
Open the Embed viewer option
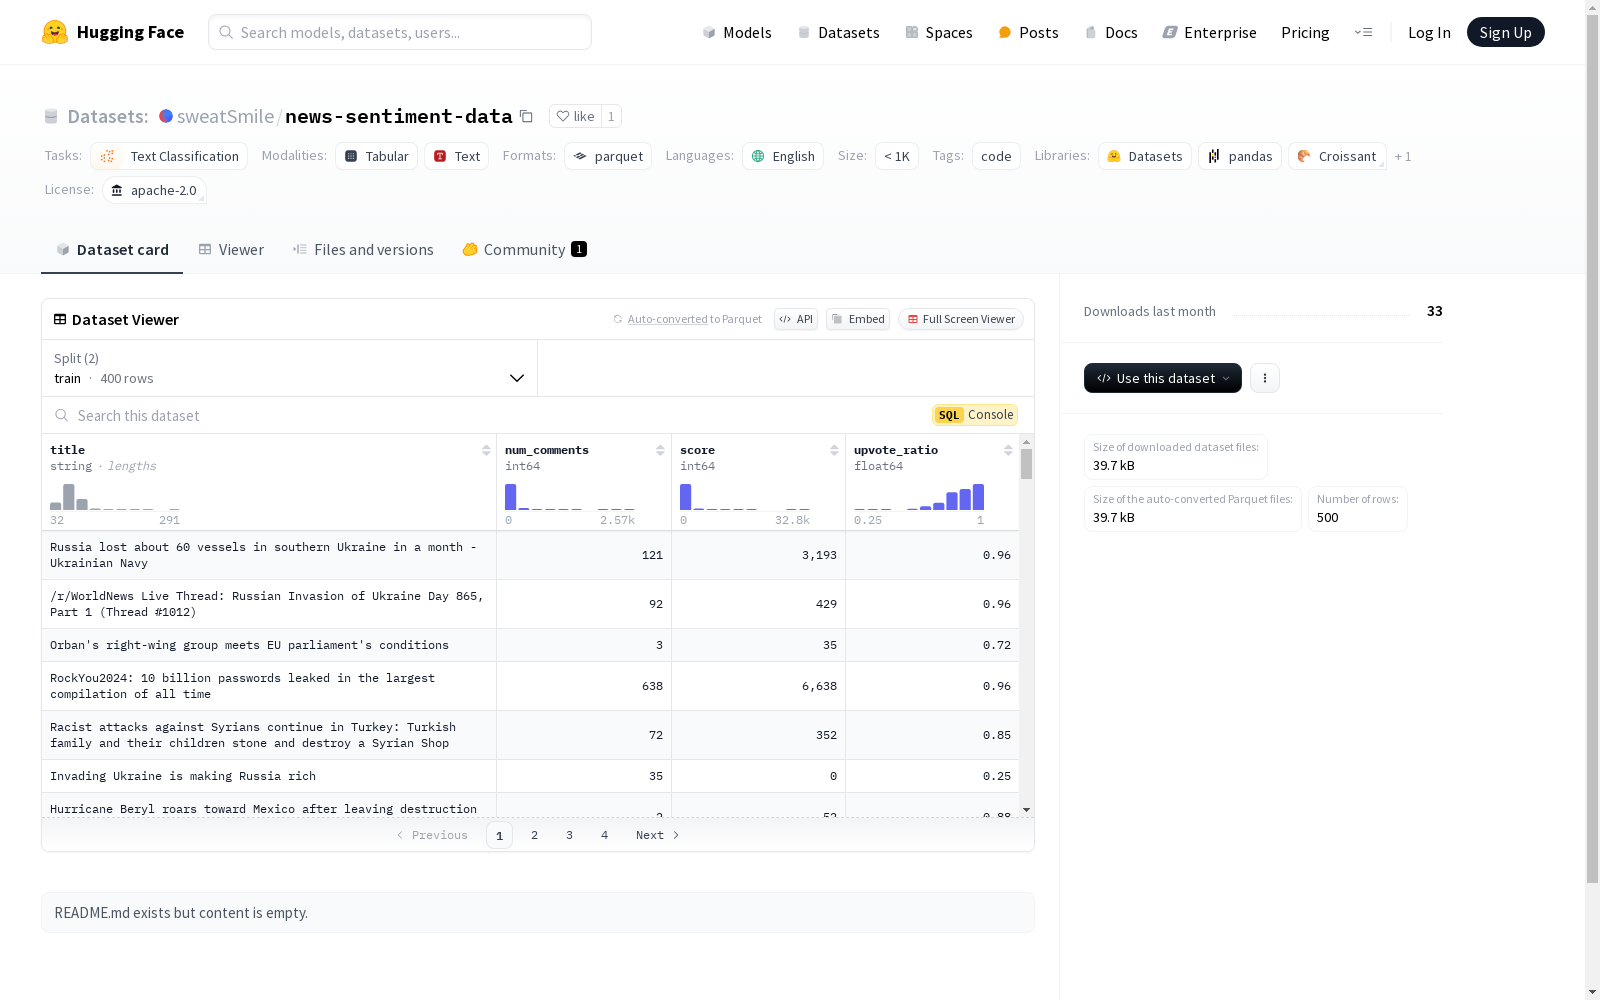click(858, 319)
